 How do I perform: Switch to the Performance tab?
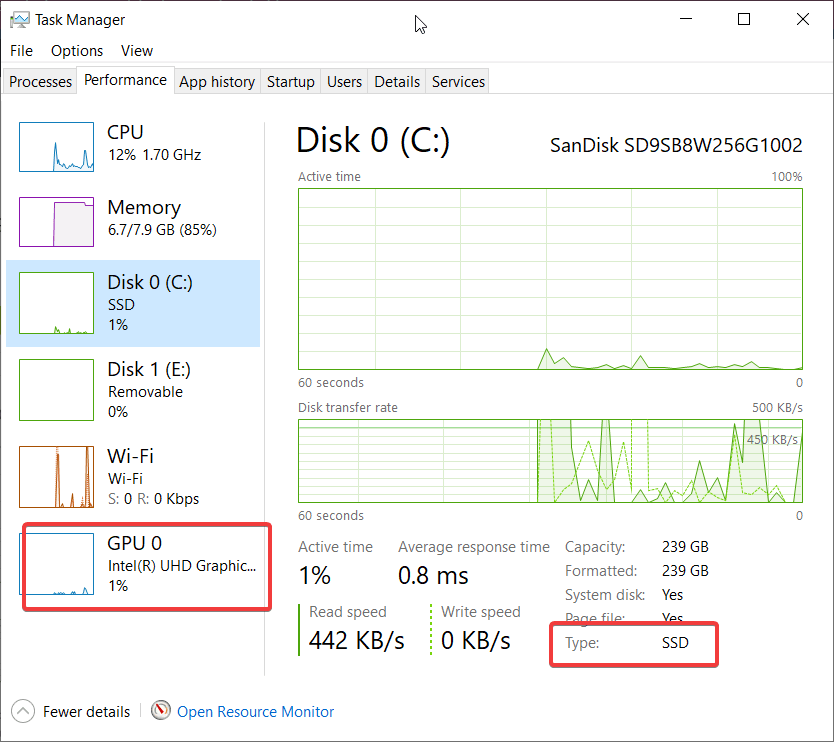(x=126, y=80)
